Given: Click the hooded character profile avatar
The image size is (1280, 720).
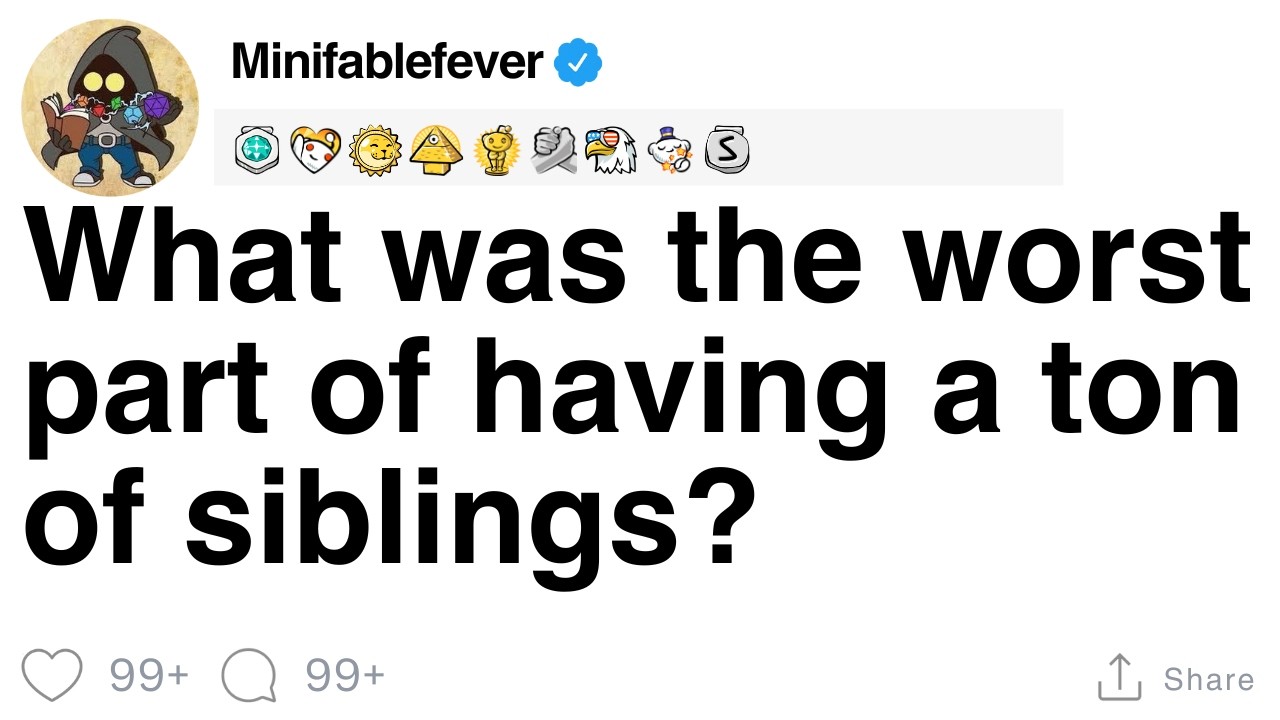Looking at the screenshot, I should pyautogui.click(x=109, y=106).
